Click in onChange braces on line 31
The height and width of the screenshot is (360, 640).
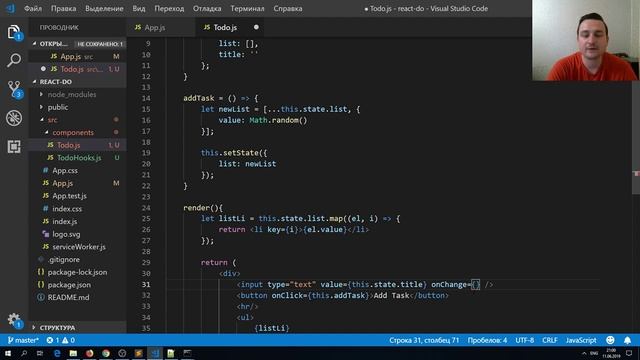tap(476, 284)
